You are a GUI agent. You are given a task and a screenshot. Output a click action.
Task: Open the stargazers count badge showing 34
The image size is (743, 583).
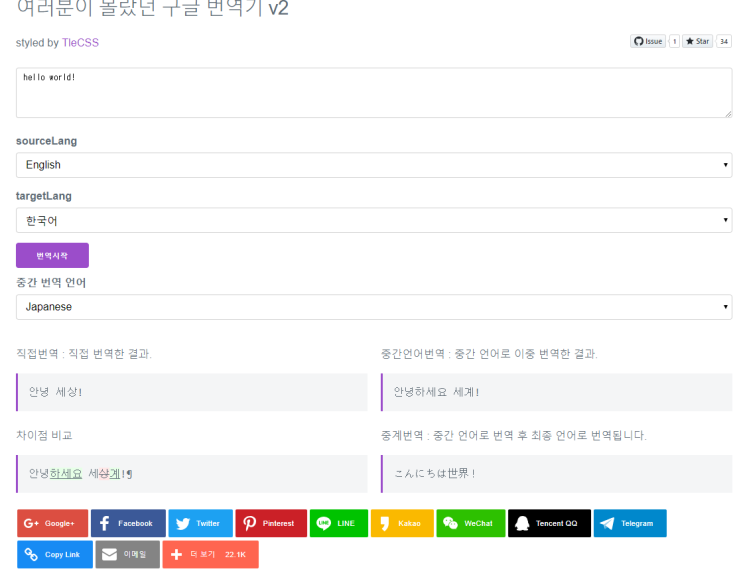coord(724,41)
